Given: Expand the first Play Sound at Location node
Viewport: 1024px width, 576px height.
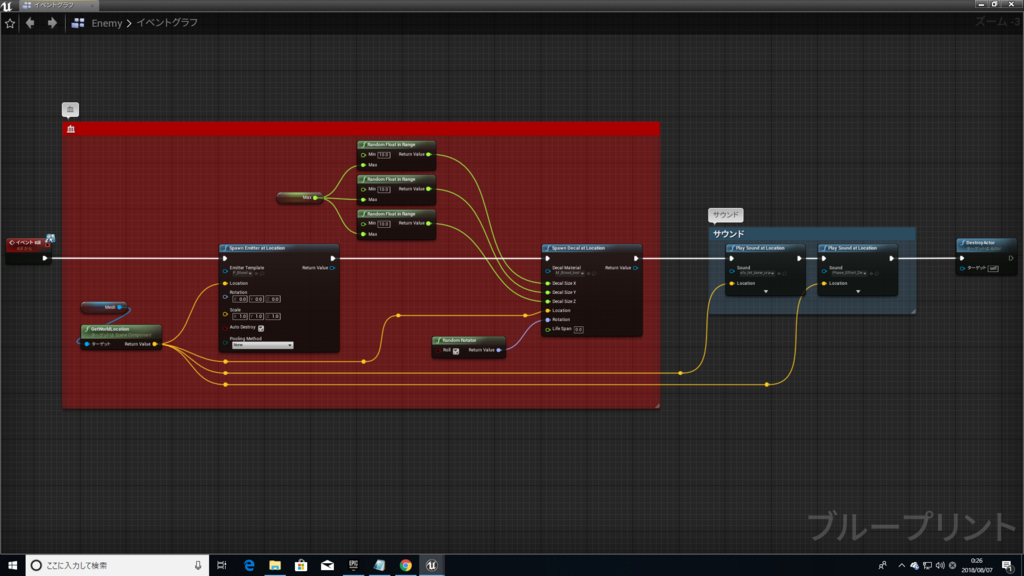Looking at the screenshot, I should (765, 292).
